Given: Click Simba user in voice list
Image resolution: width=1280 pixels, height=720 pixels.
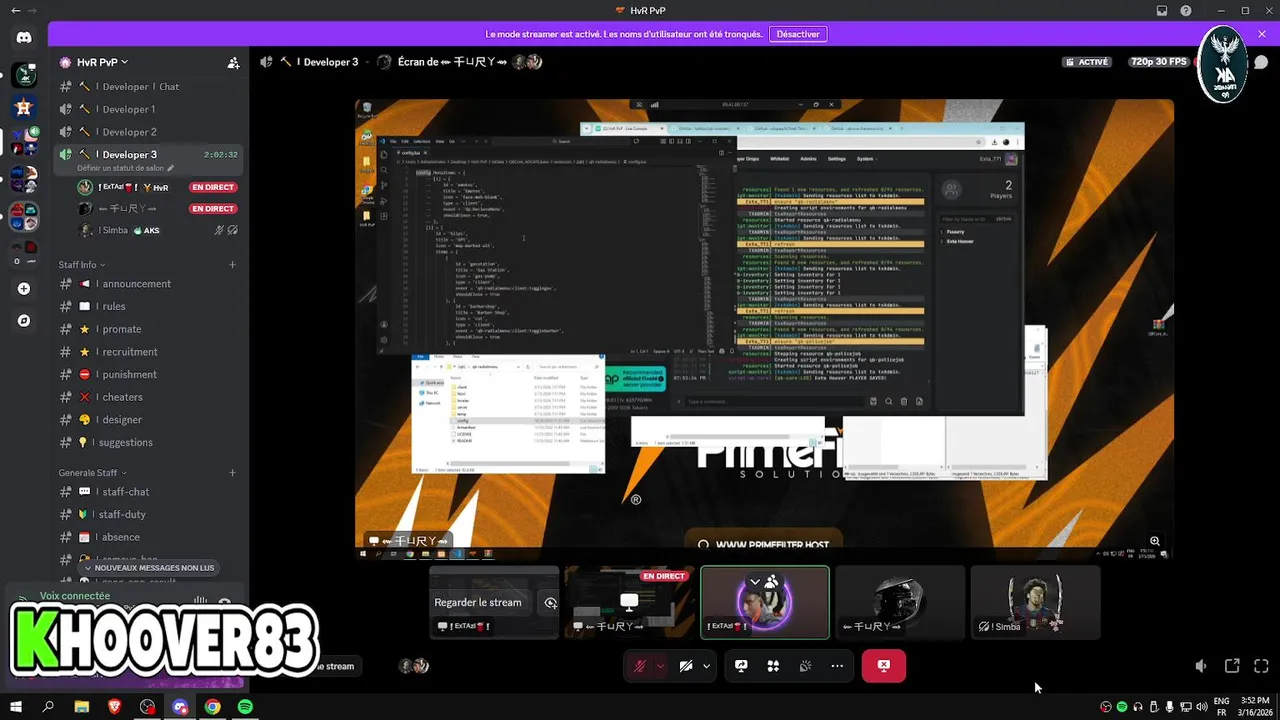Looking at the screenshot, I should (157, 230).
